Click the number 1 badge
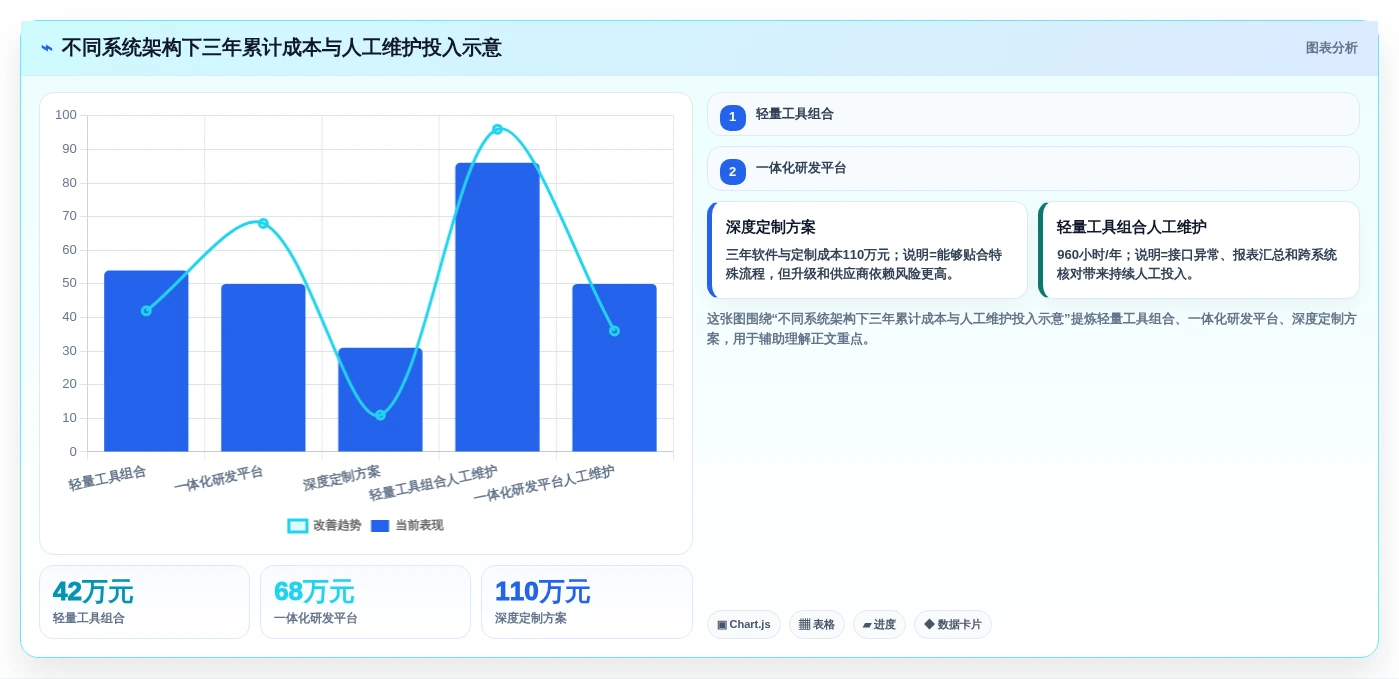The width and height of the screenshot is (1399, 679). pos(732,117)
